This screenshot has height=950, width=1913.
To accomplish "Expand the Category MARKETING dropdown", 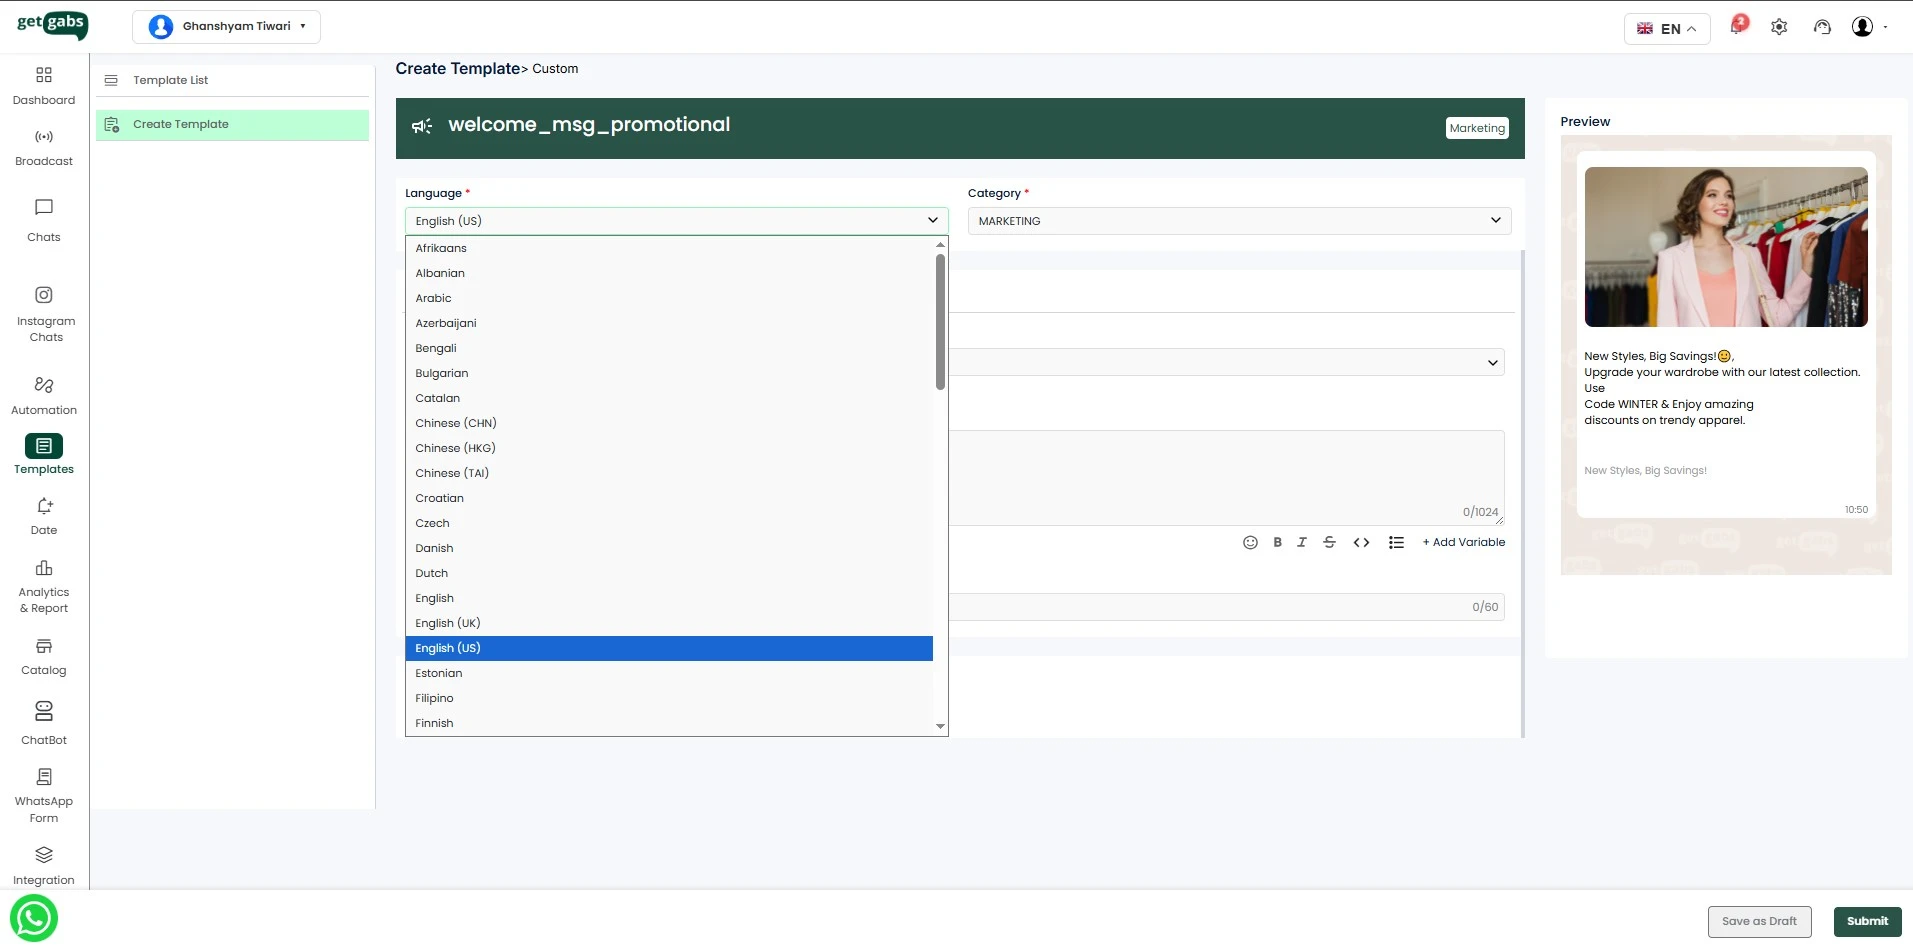I will pos(1239,221).
